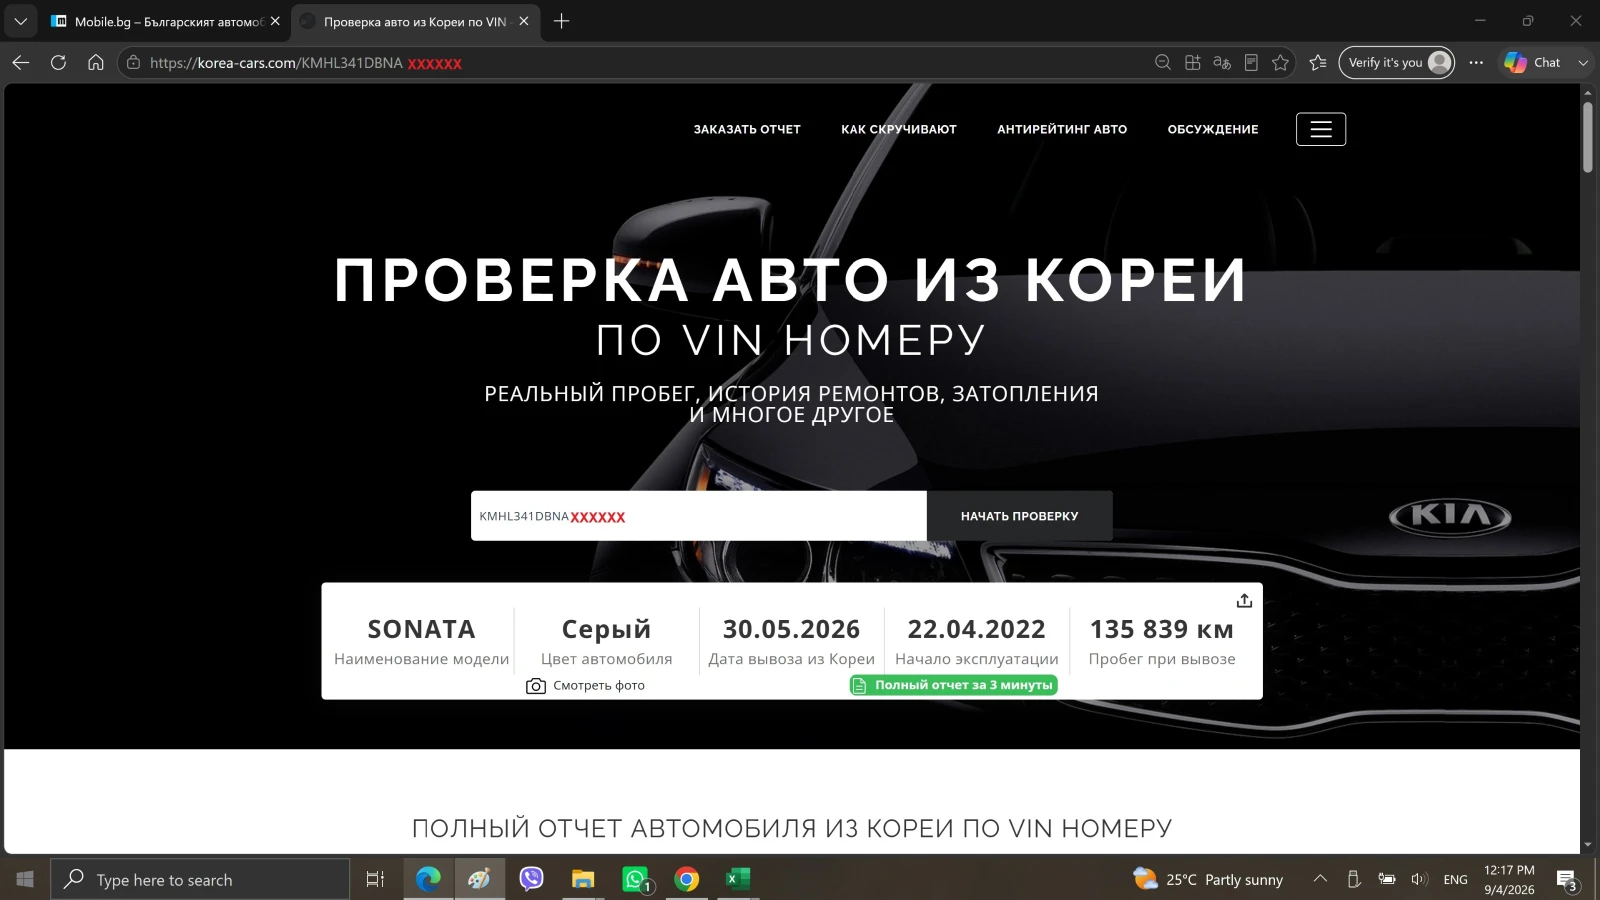Select the Проверка авто из Кореи tab
The height and width of the screenshot is (900, 1600).
coord(415,21)
